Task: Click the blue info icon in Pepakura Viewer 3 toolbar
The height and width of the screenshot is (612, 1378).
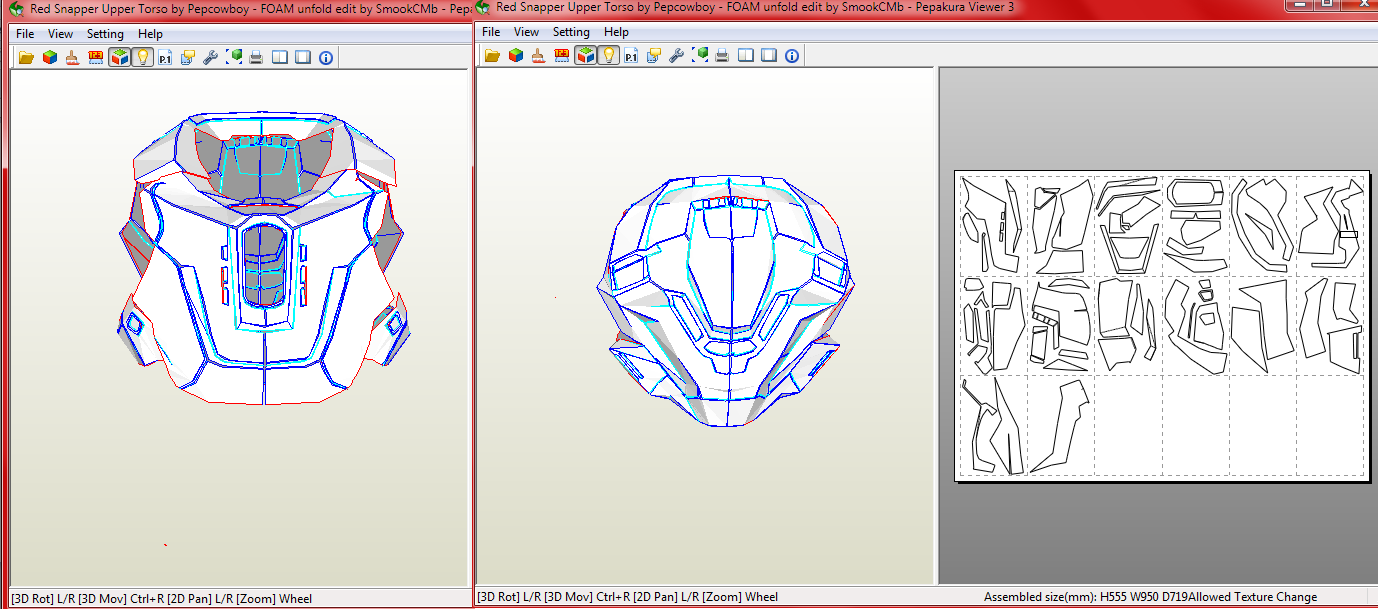Action: coord(792,55)
